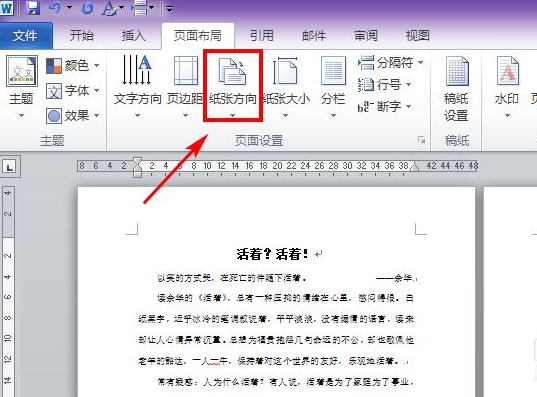Click the vertical ruler on the left

pos(8,291)
